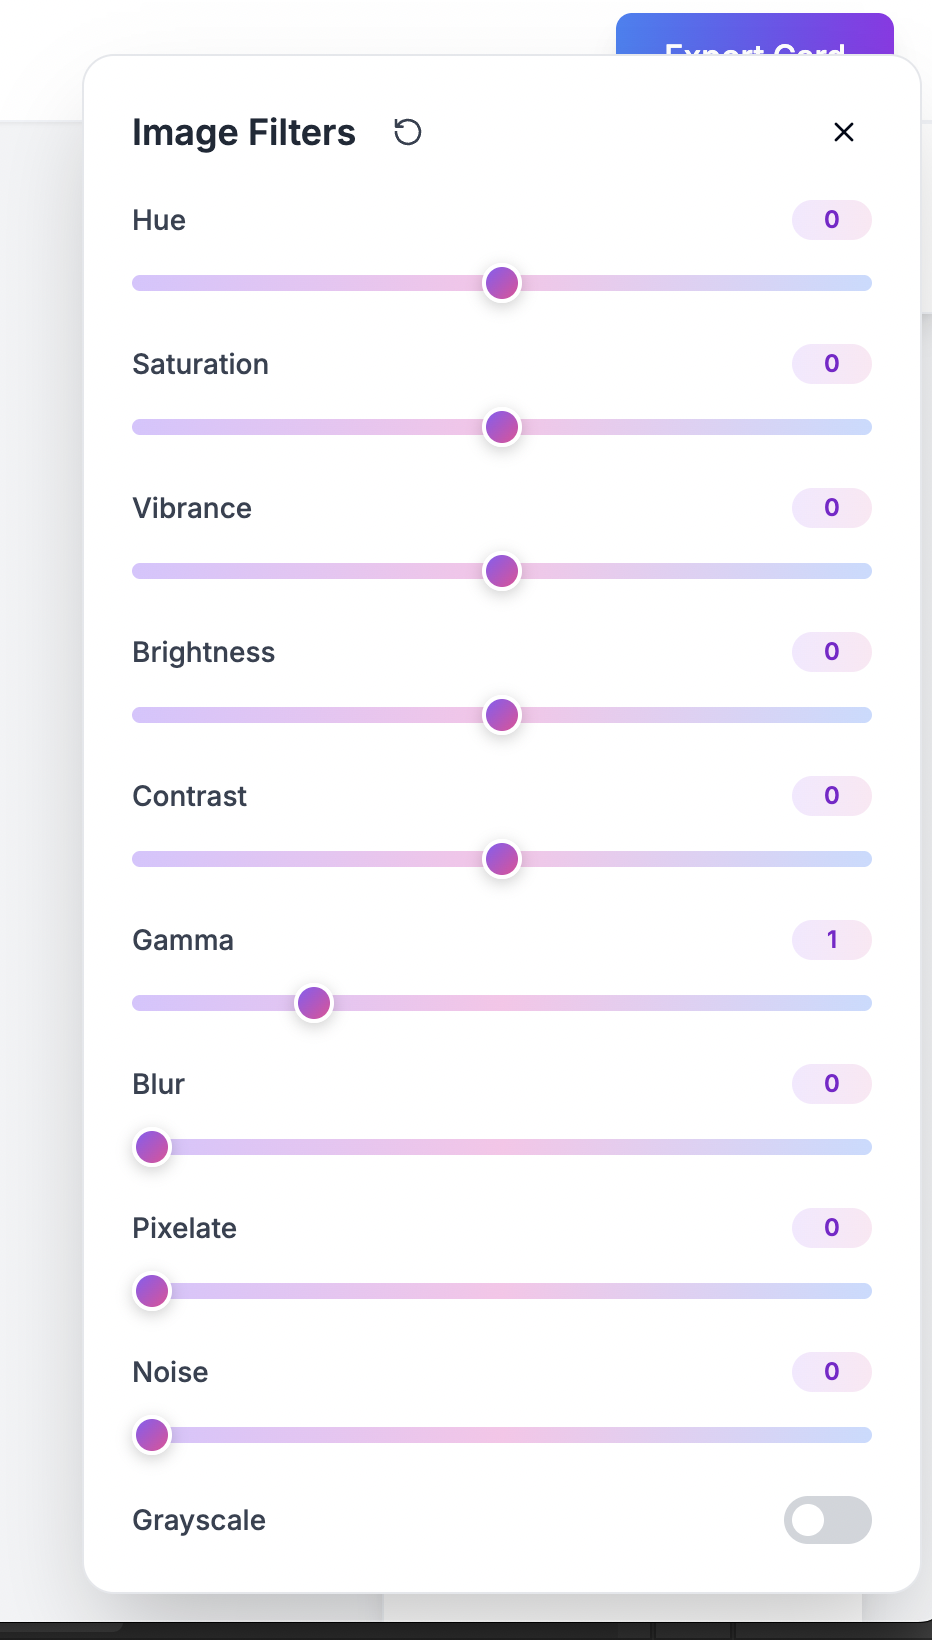Click the Blur slider handle
The width and height of the screenshot is (932, 1640).
click(152, 1147)
